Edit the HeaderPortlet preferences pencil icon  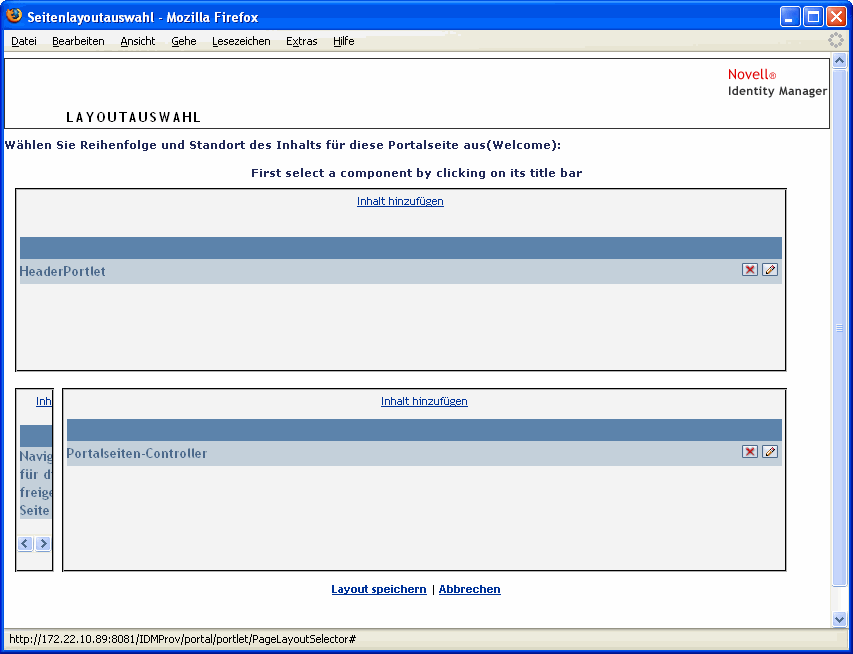770,269
